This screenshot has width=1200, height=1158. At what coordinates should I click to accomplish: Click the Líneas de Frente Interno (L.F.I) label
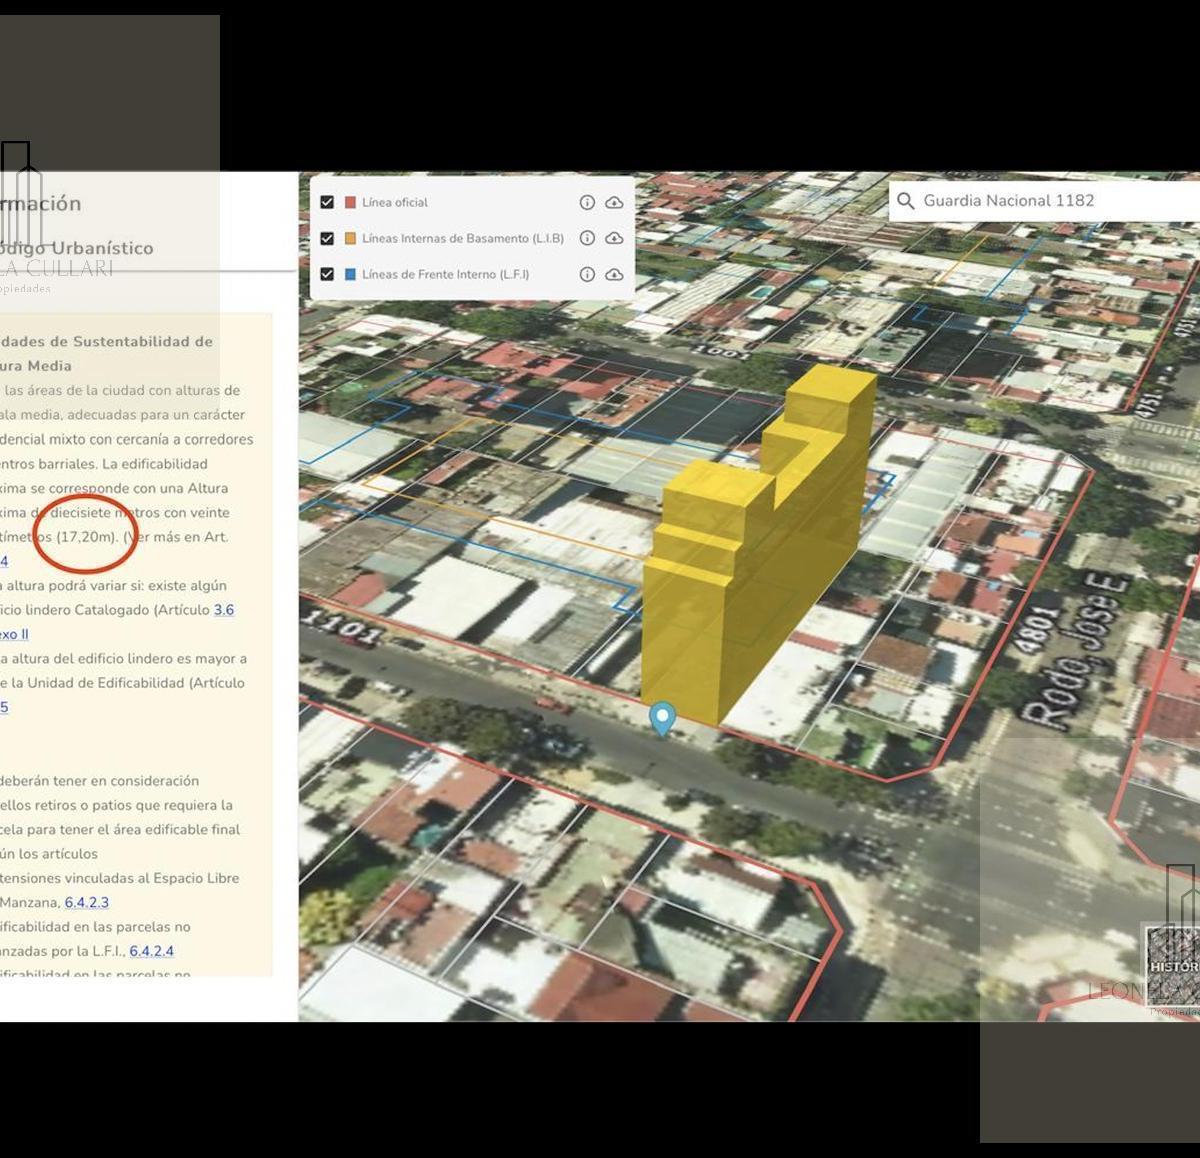[446, 274]
